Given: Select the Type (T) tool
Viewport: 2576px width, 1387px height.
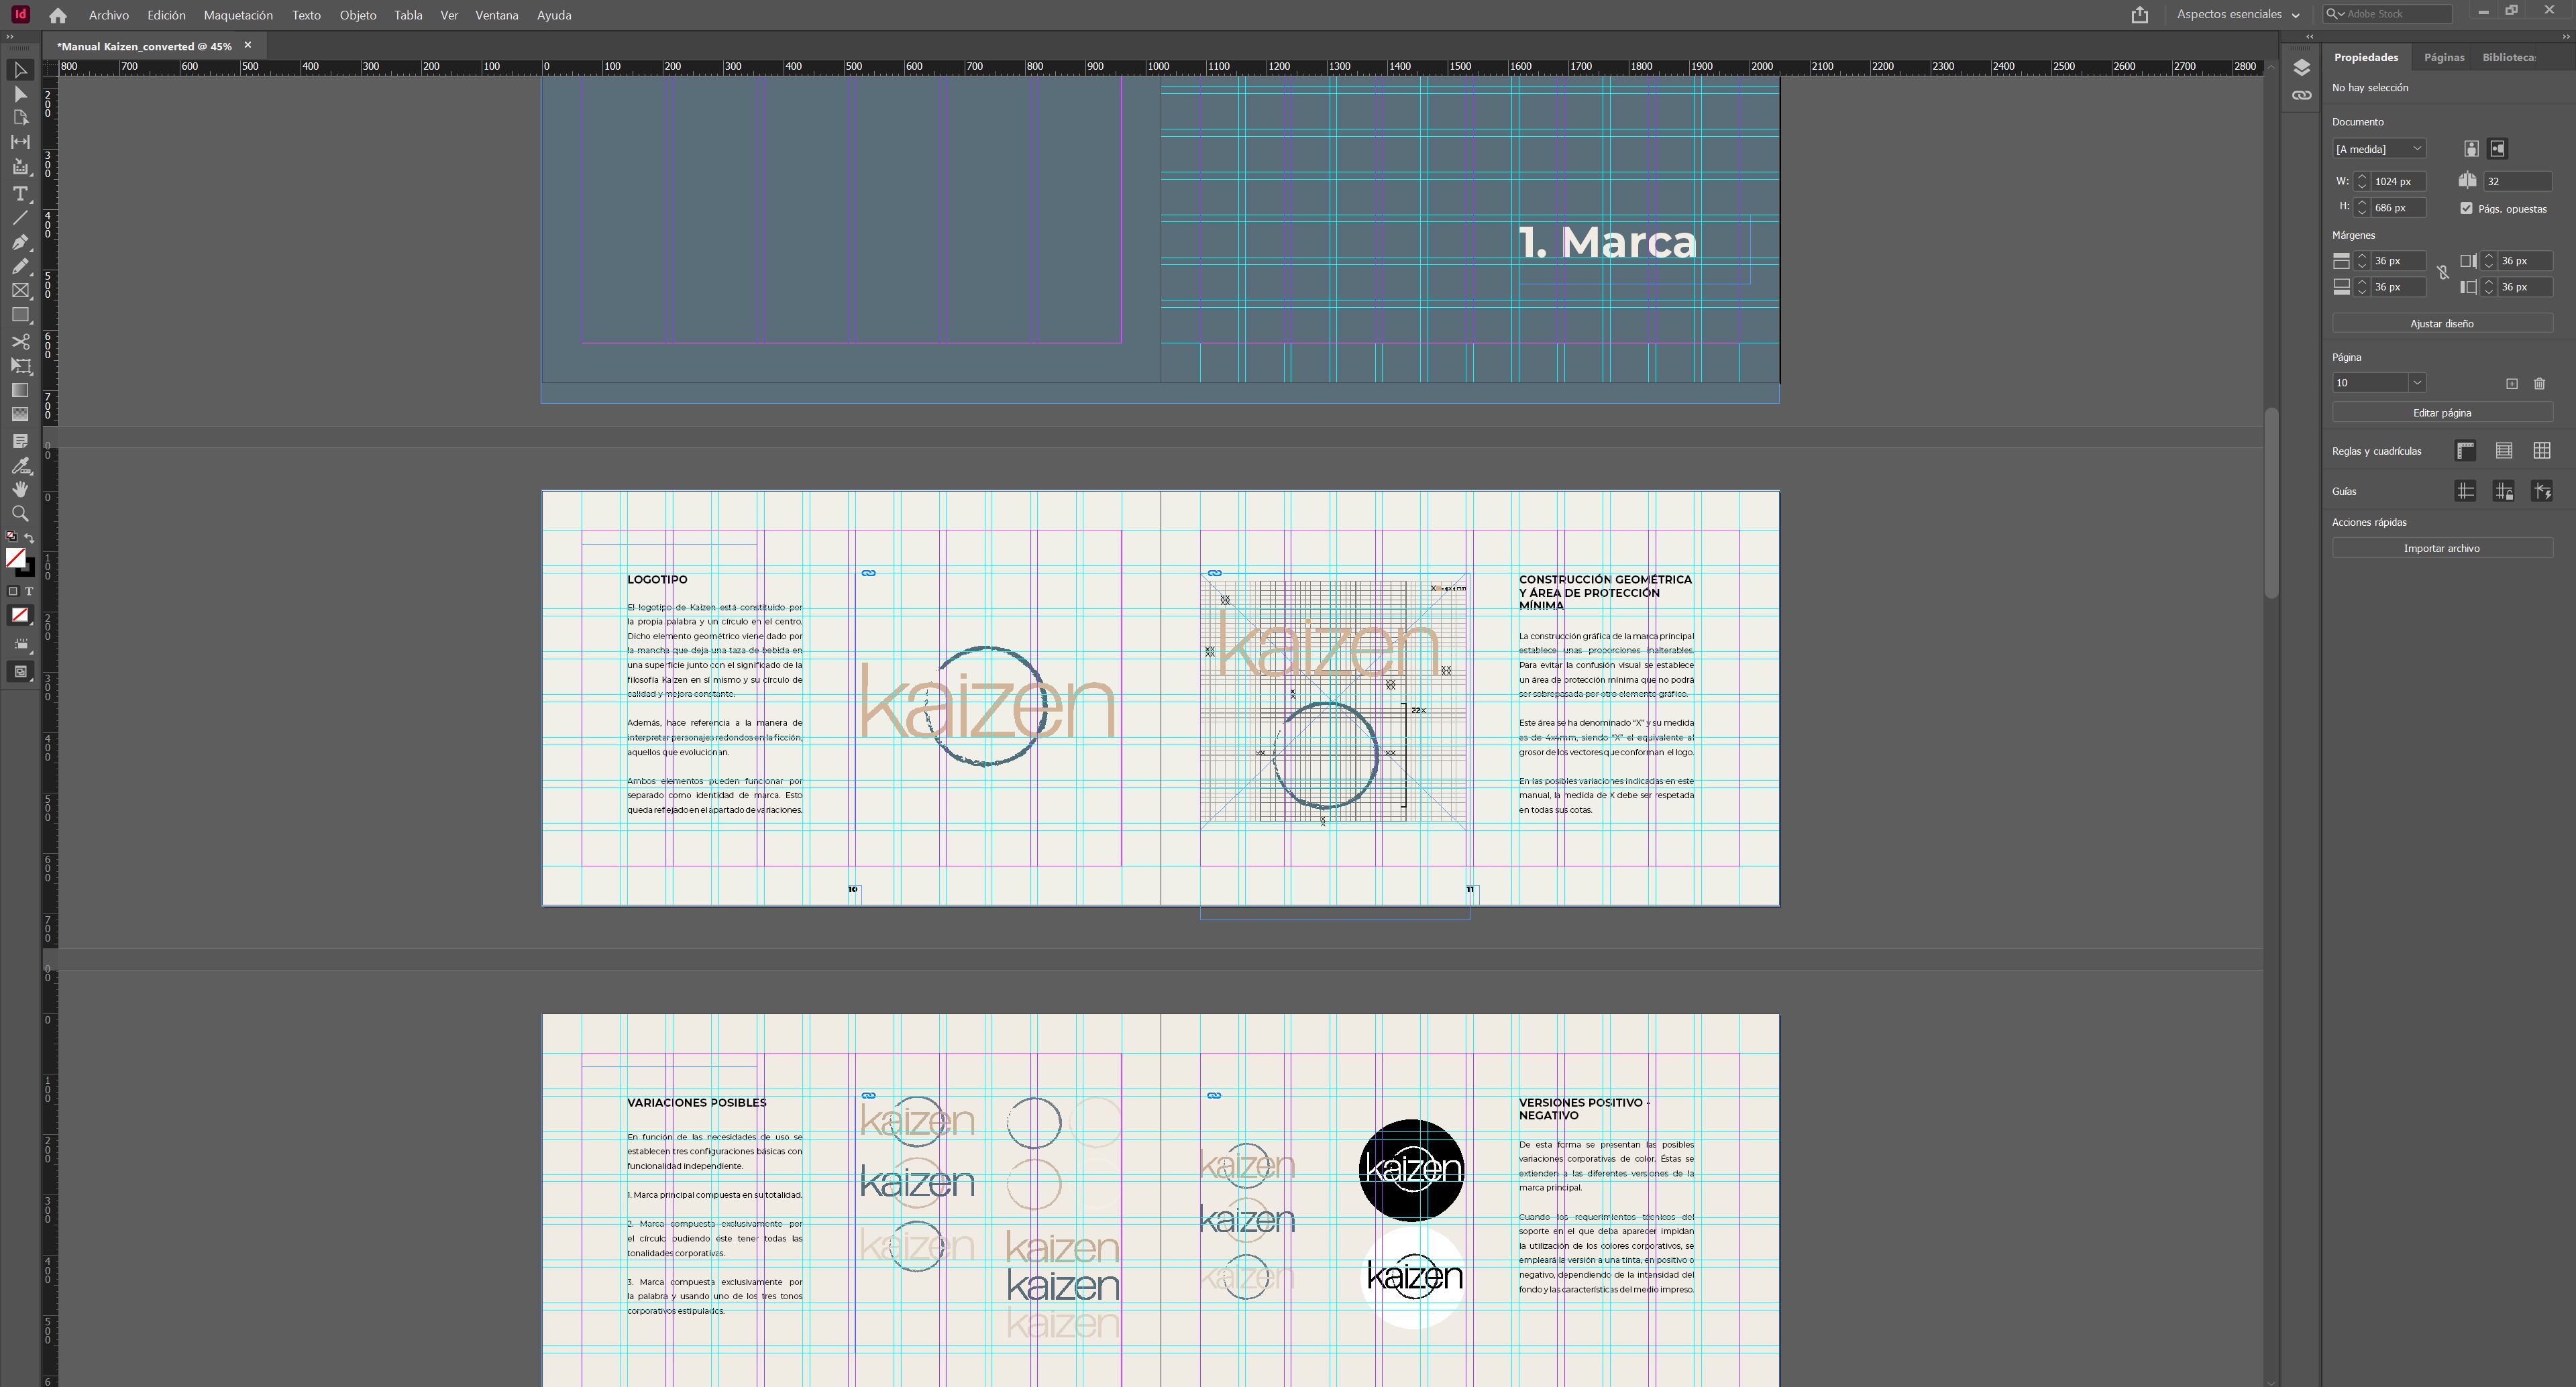Looking at the screenshot, I should (x=20, y=193).
